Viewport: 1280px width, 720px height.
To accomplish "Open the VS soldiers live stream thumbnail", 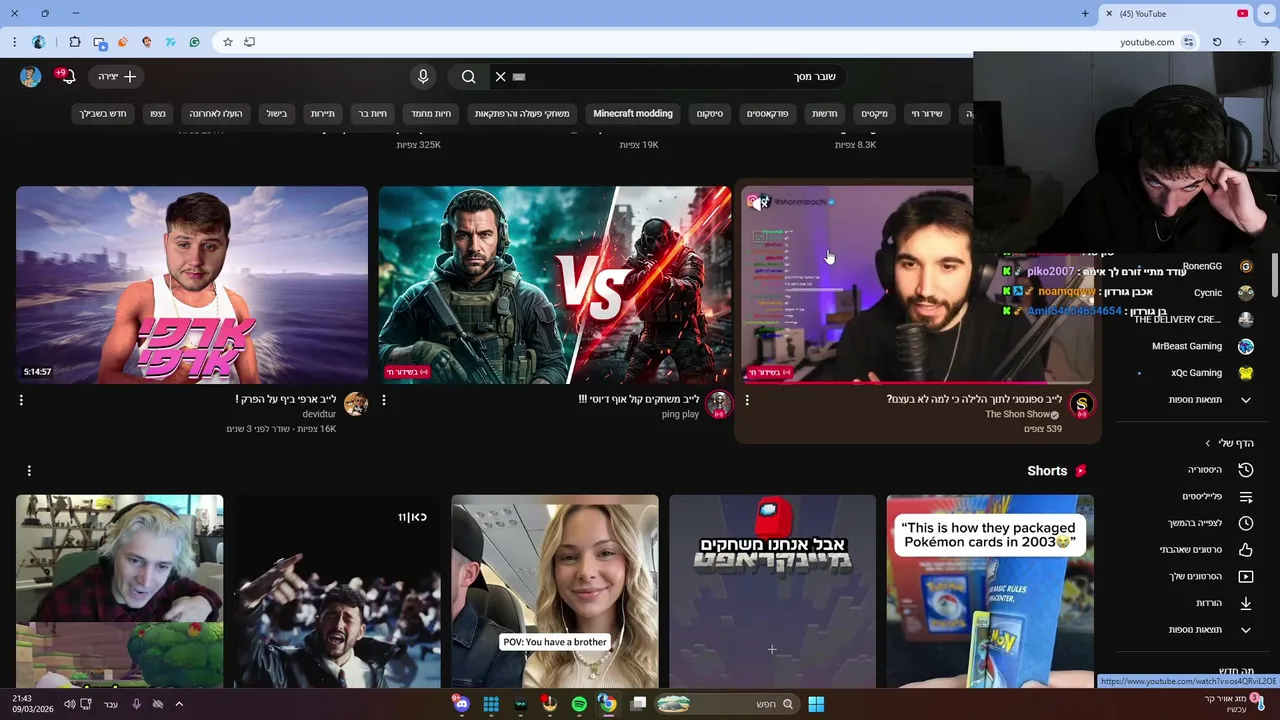I will point(555,285).
